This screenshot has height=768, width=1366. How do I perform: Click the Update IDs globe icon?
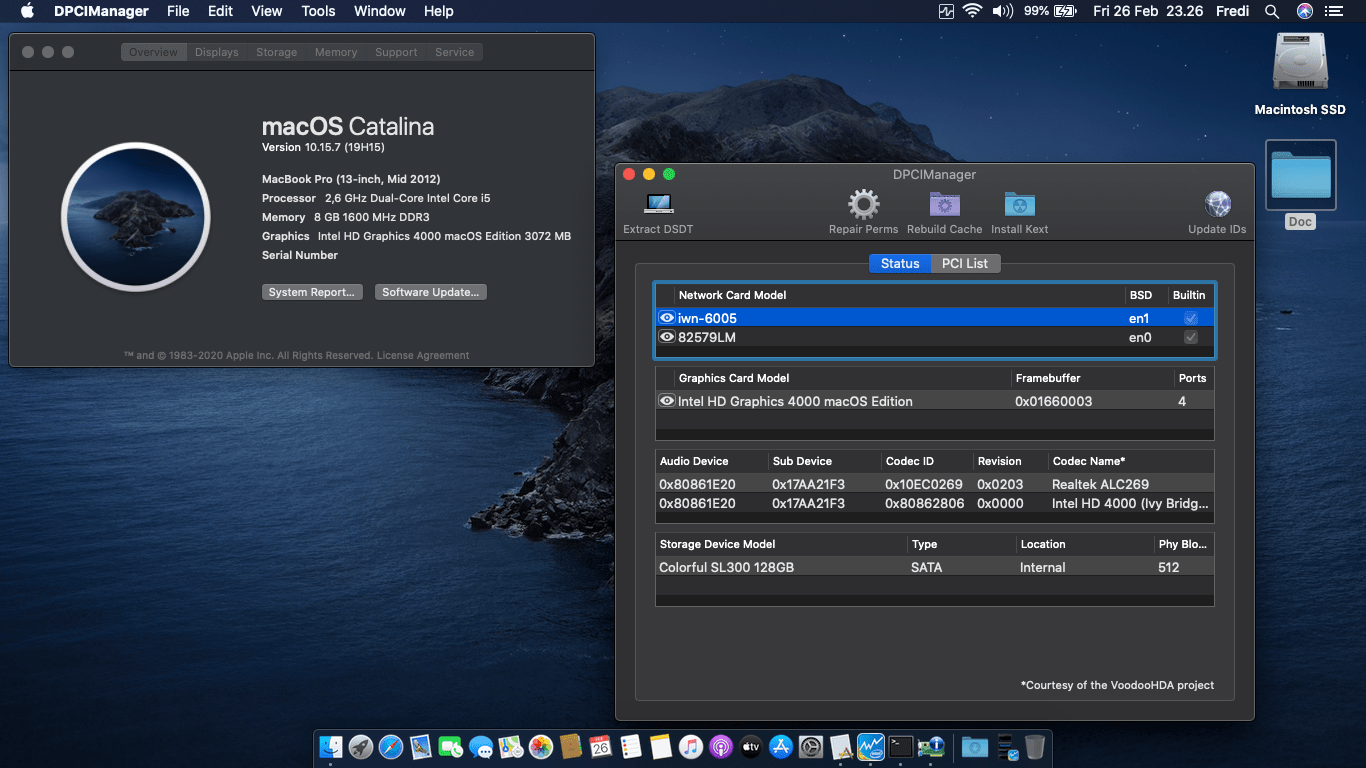tap(1218, 205)
